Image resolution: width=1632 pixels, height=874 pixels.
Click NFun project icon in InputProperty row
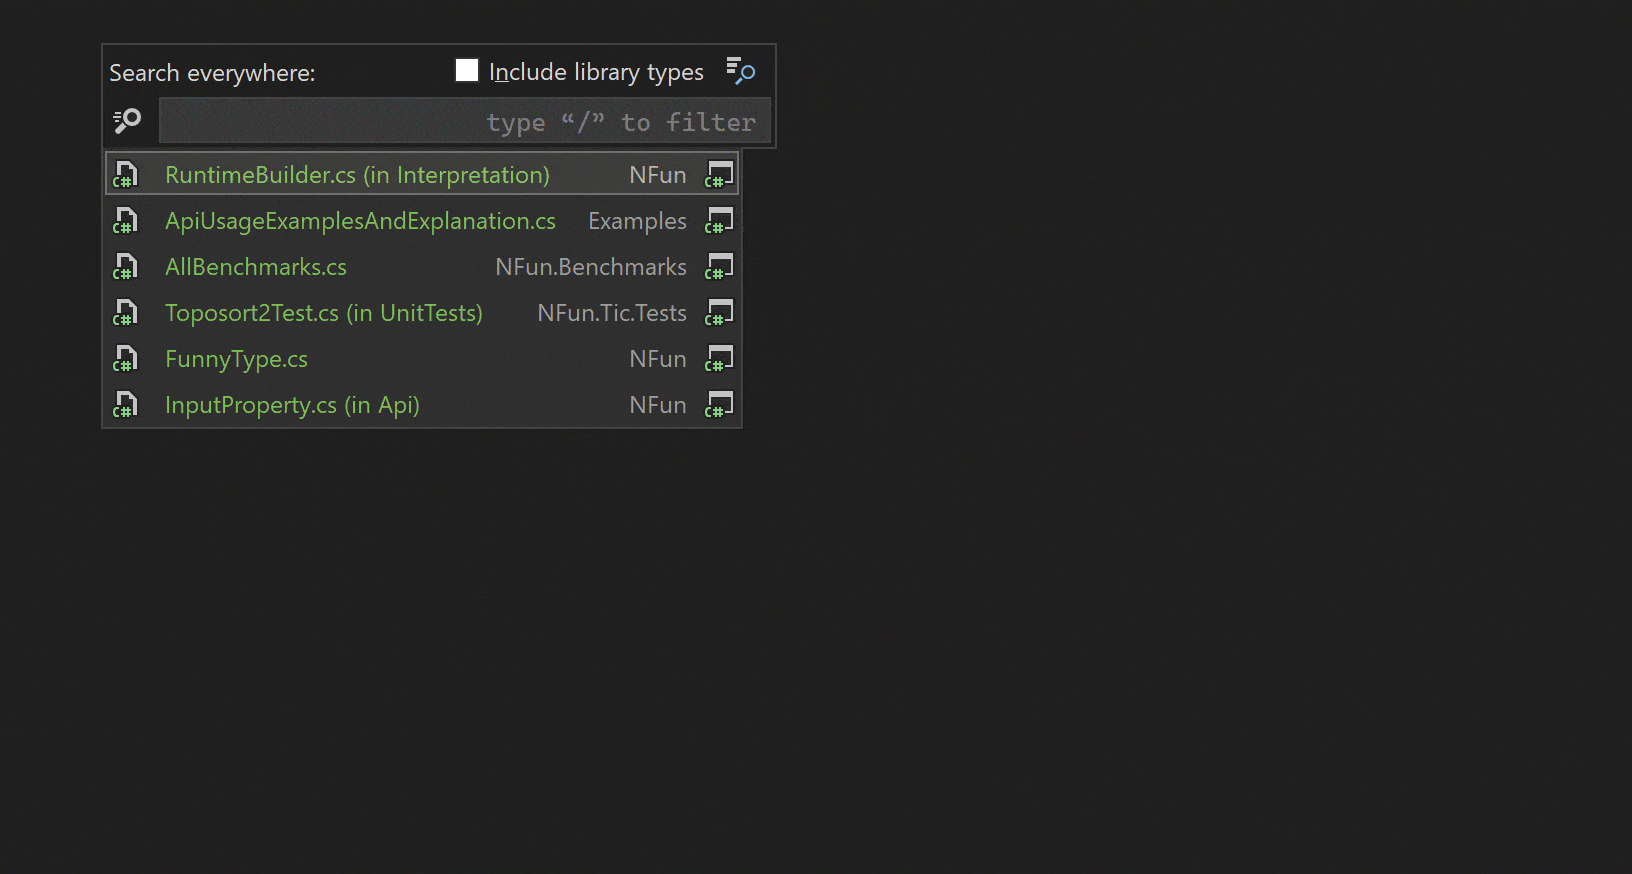tap(719, 404)
